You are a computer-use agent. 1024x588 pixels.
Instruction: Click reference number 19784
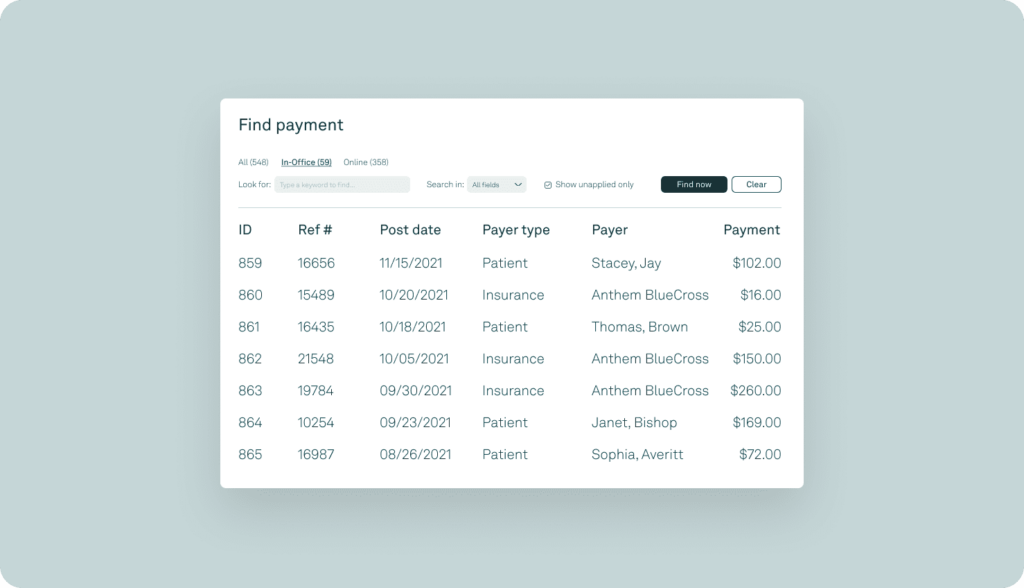(x=315, y=391)
